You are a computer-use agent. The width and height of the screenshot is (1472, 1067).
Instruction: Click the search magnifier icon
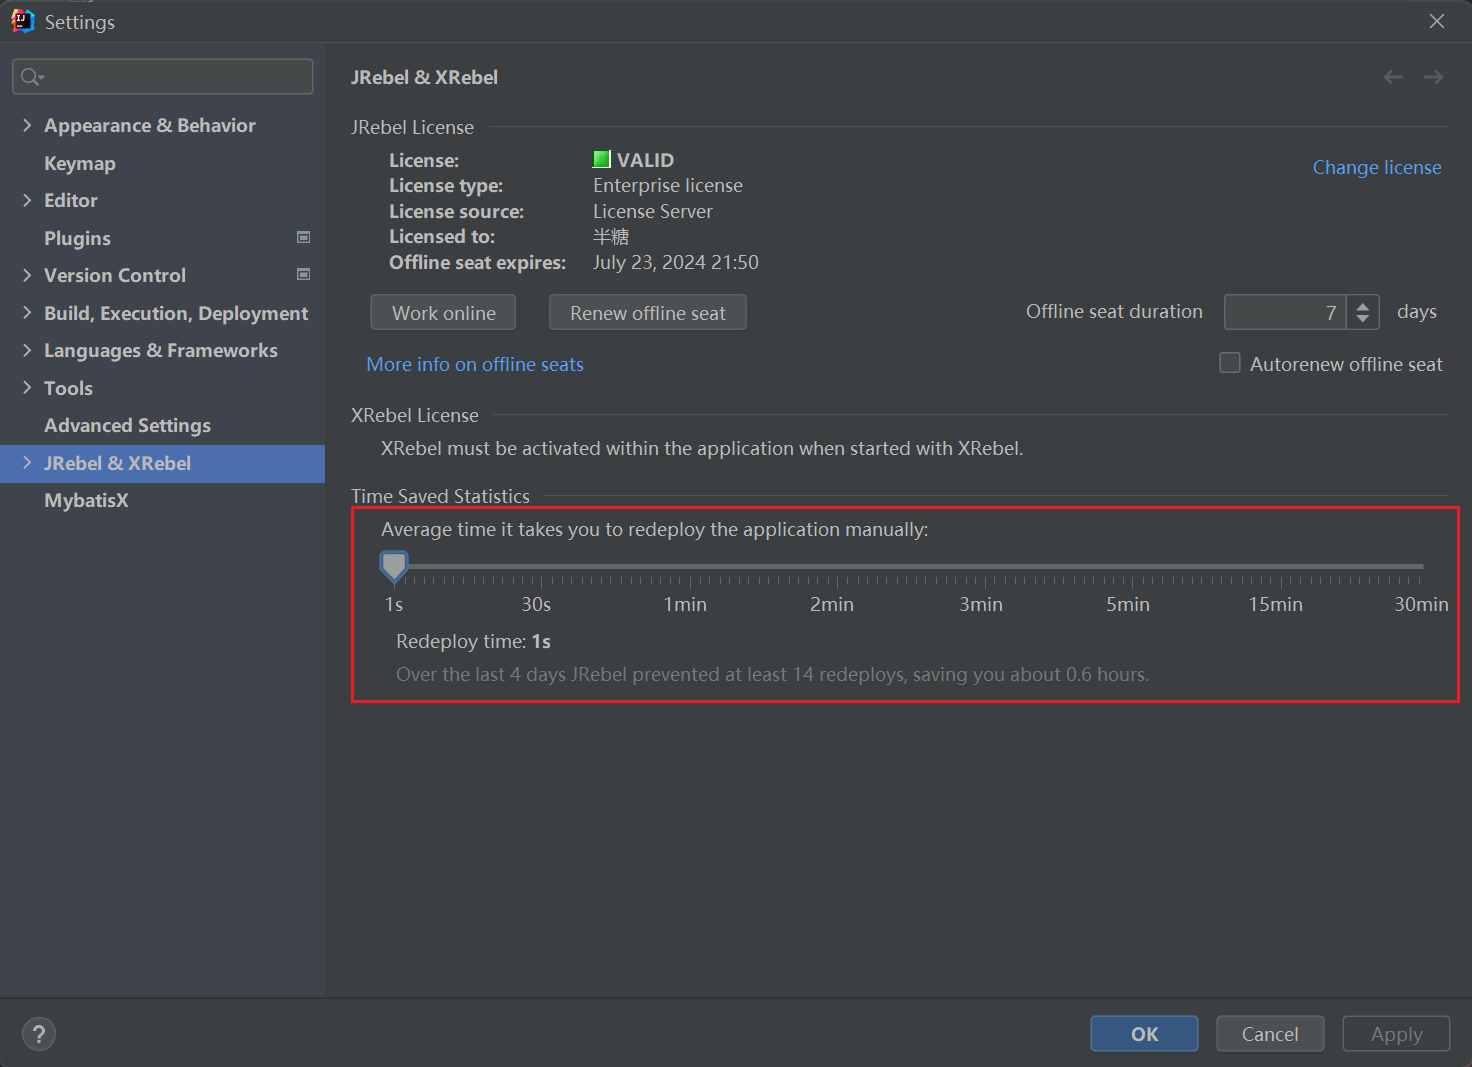(x=31, y=77)
